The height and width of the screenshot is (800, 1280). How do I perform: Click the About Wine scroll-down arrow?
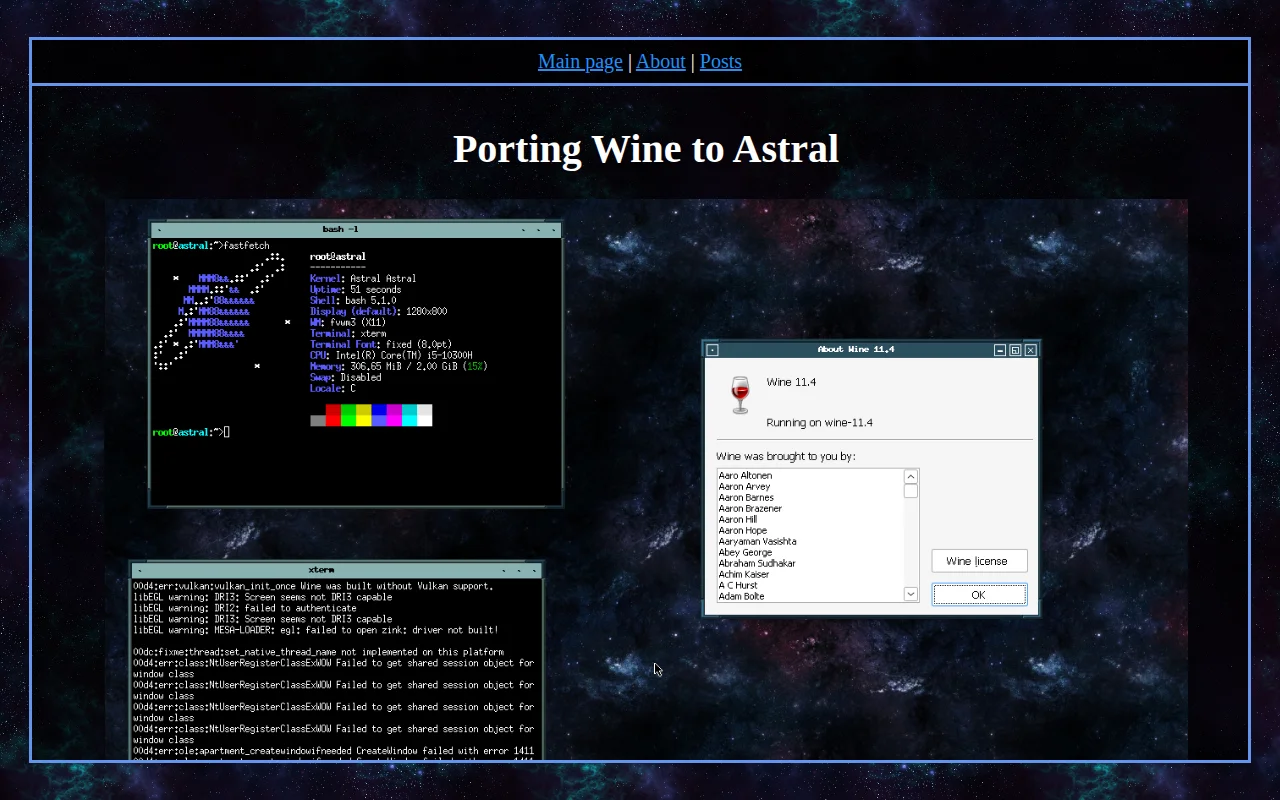coord(911,594)
